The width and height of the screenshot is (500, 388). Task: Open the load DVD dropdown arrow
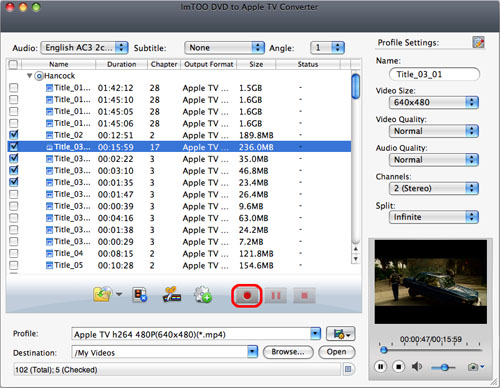[119, 294]
